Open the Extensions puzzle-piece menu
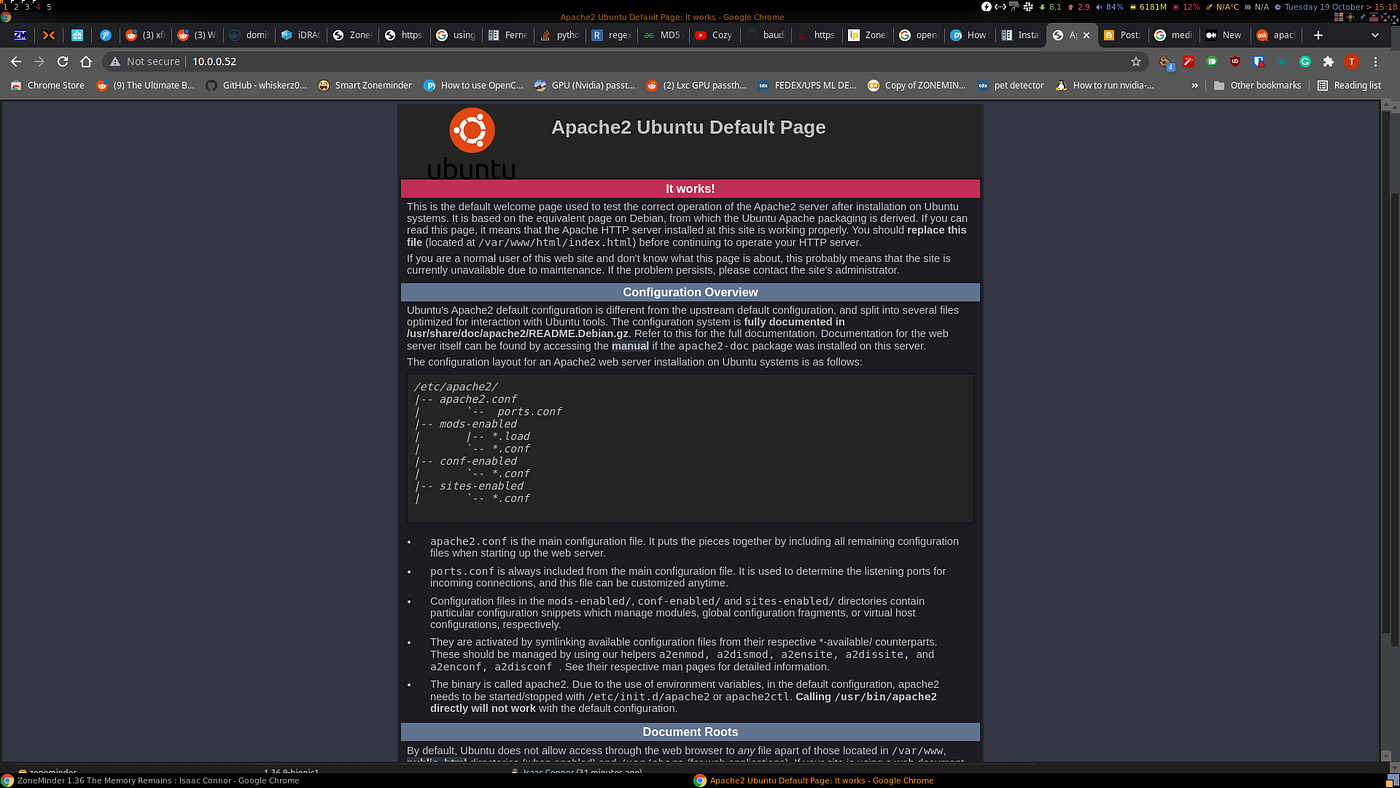 tap(1328, 61)
